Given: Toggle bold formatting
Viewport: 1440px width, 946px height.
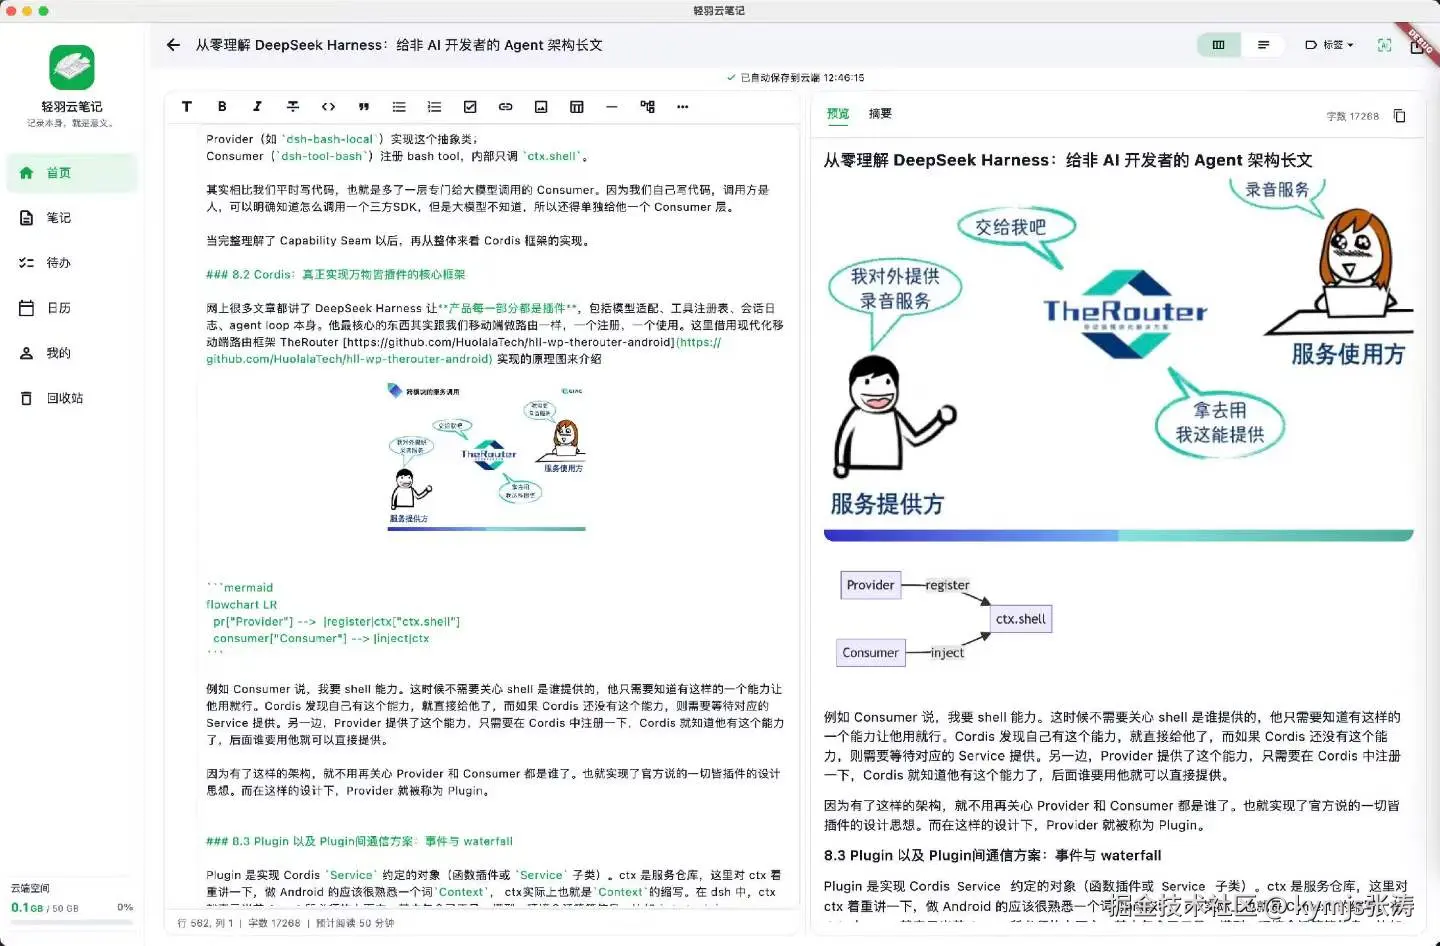Looking at the screenshot, I should (x=222, y=107).
